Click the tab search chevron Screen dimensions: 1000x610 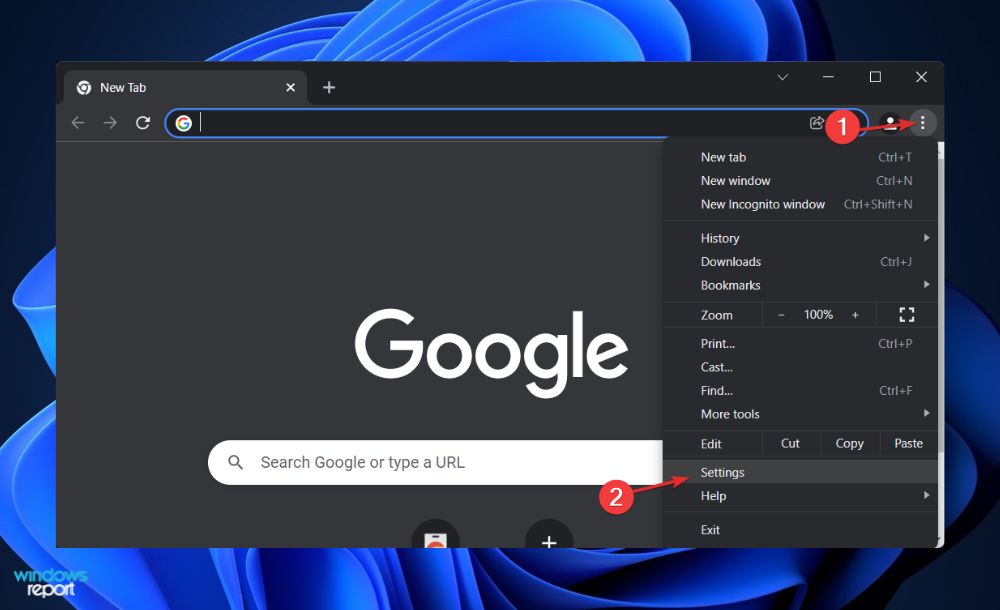(x=783, y=77)
